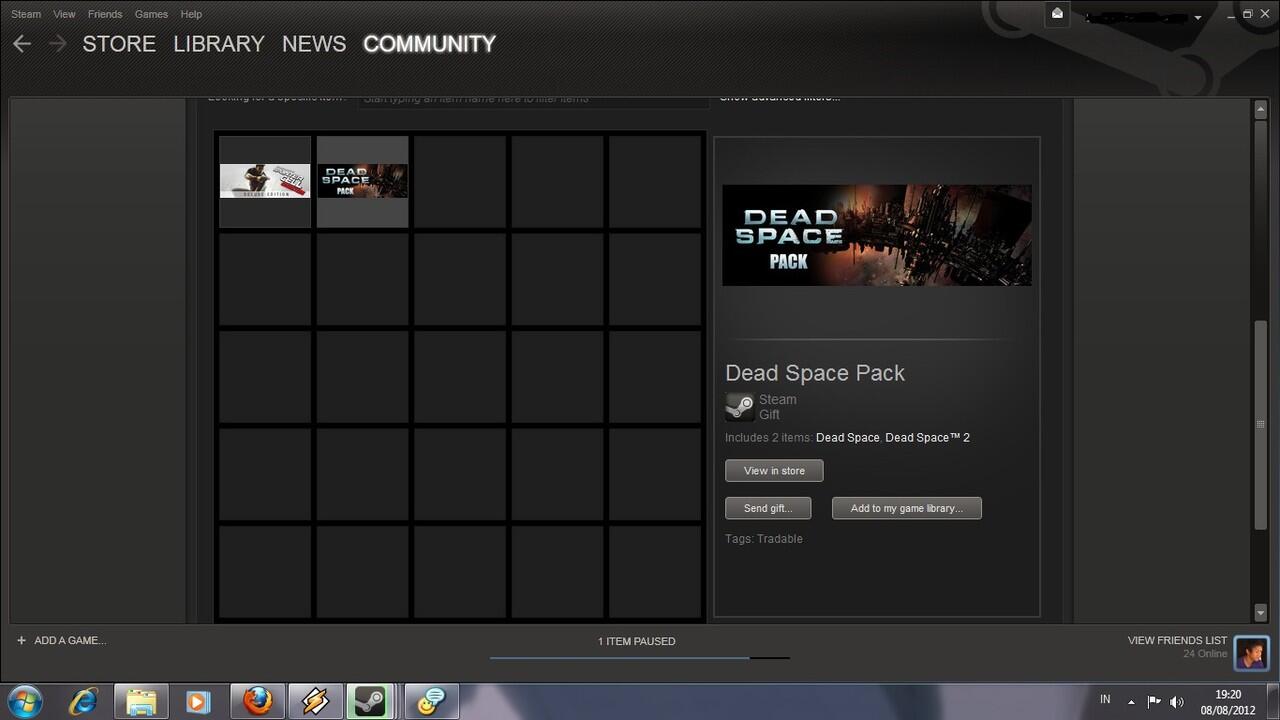Click the Send gift button
This screenshot has height=720, width=1280.
(x=768, y=508)
